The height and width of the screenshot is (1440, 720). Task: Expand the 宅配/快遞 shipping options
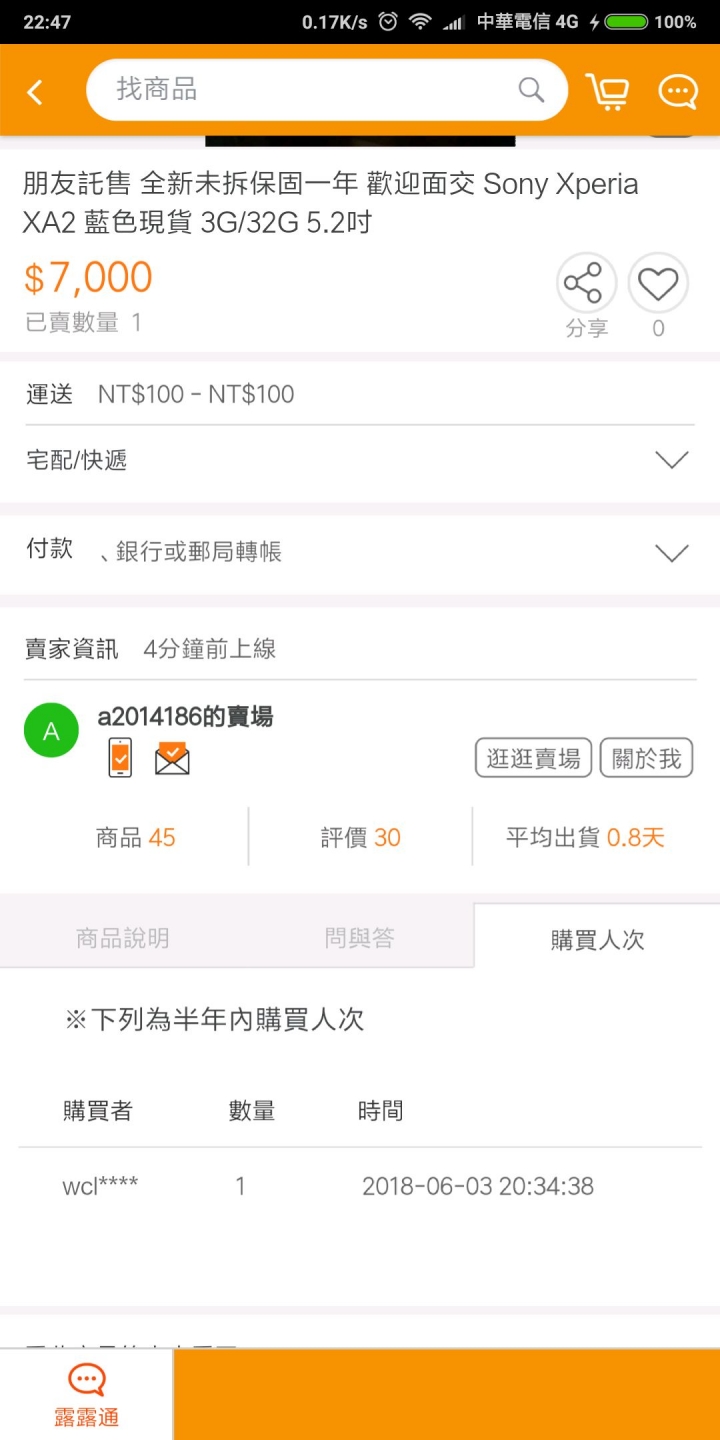pos(360,461)
